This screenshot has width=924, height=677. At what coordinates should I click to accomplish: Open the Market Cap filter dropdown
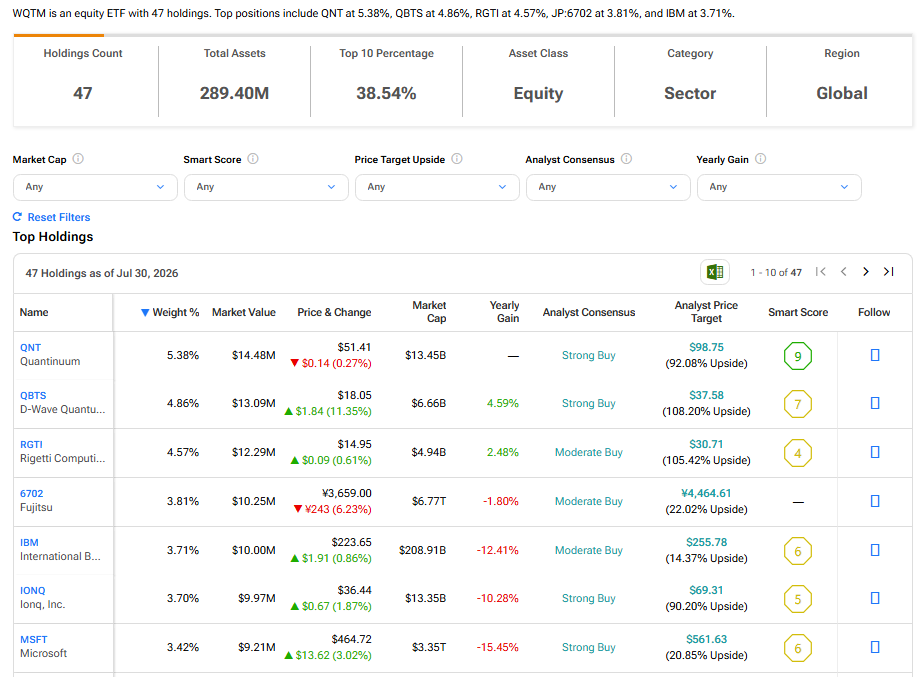pos(95,187)
